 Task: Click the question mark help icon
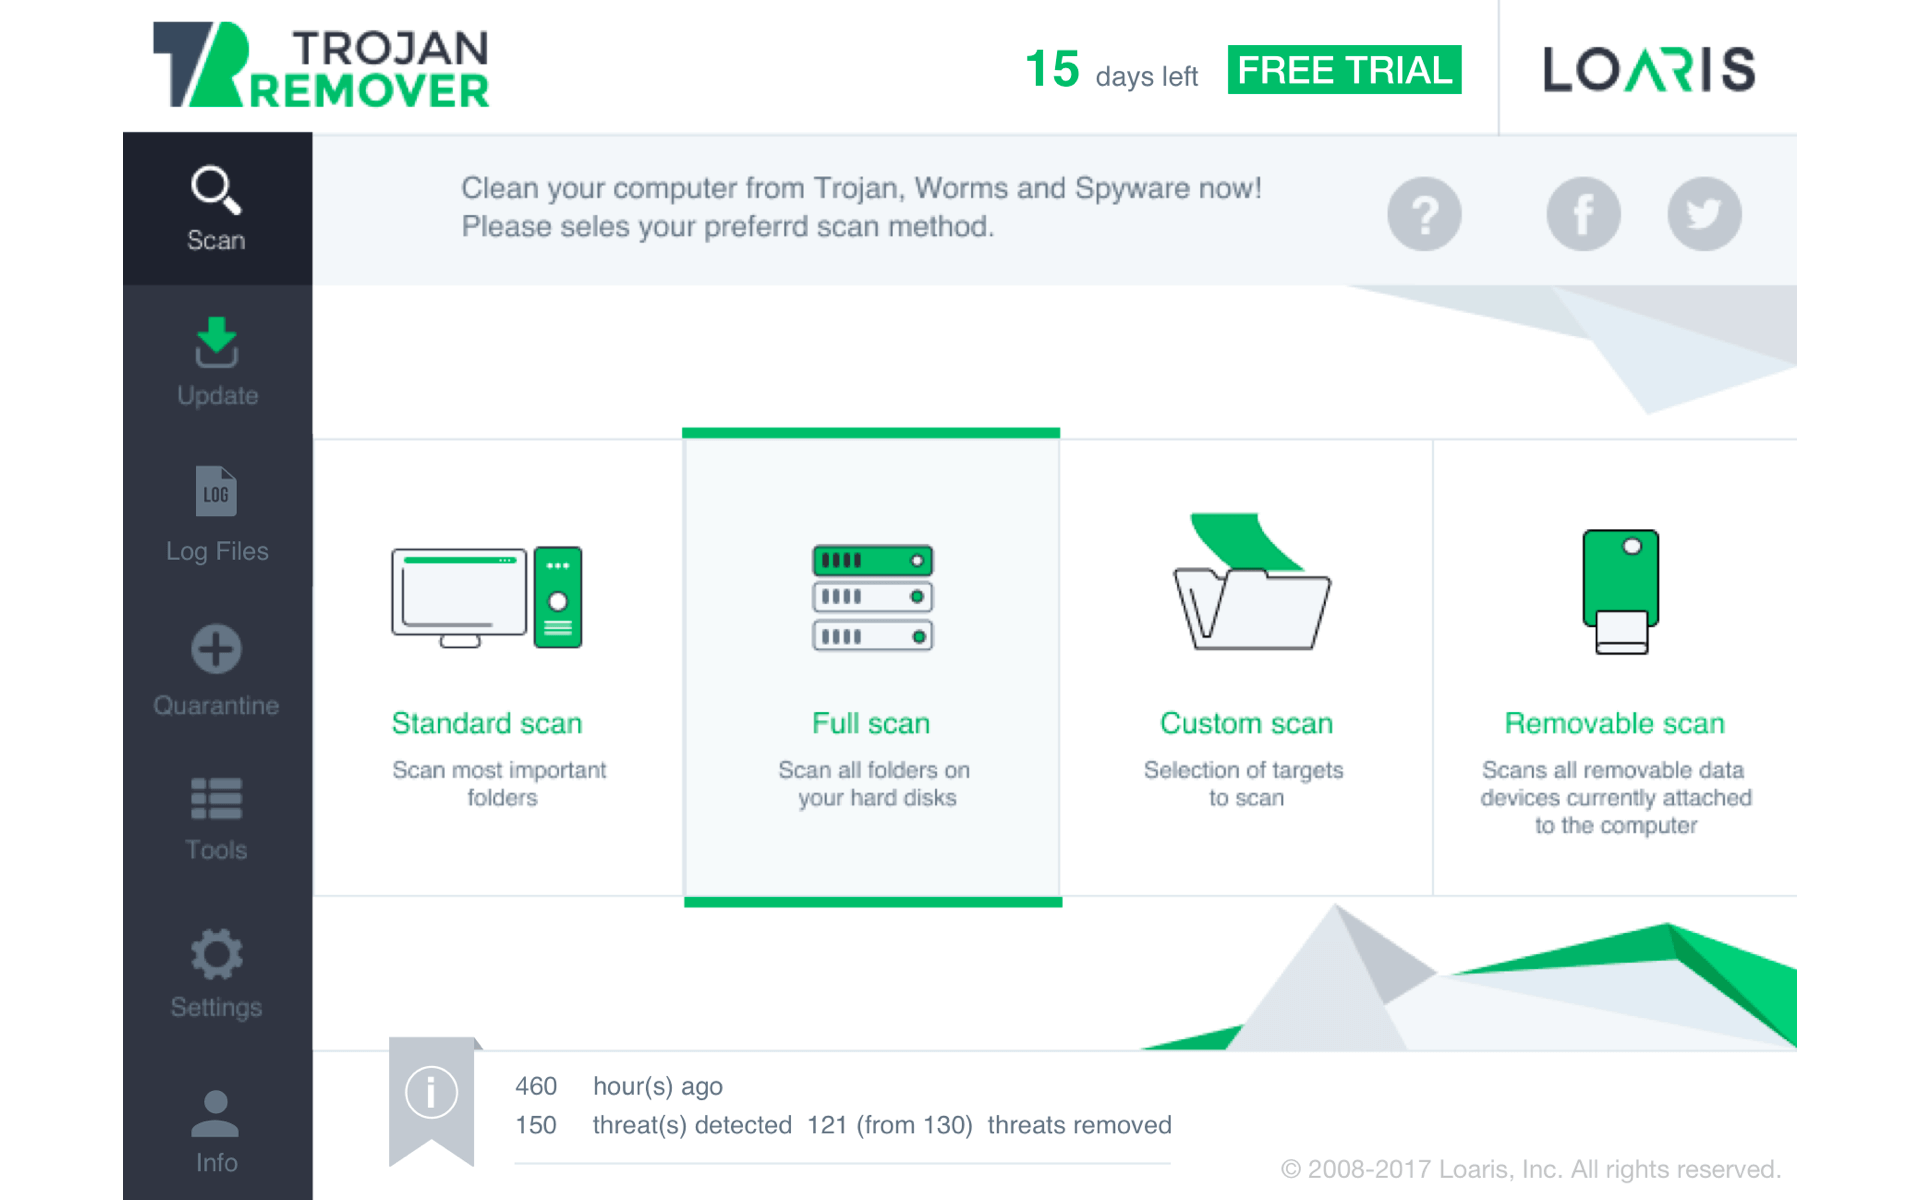click(x=1424, y=214)
